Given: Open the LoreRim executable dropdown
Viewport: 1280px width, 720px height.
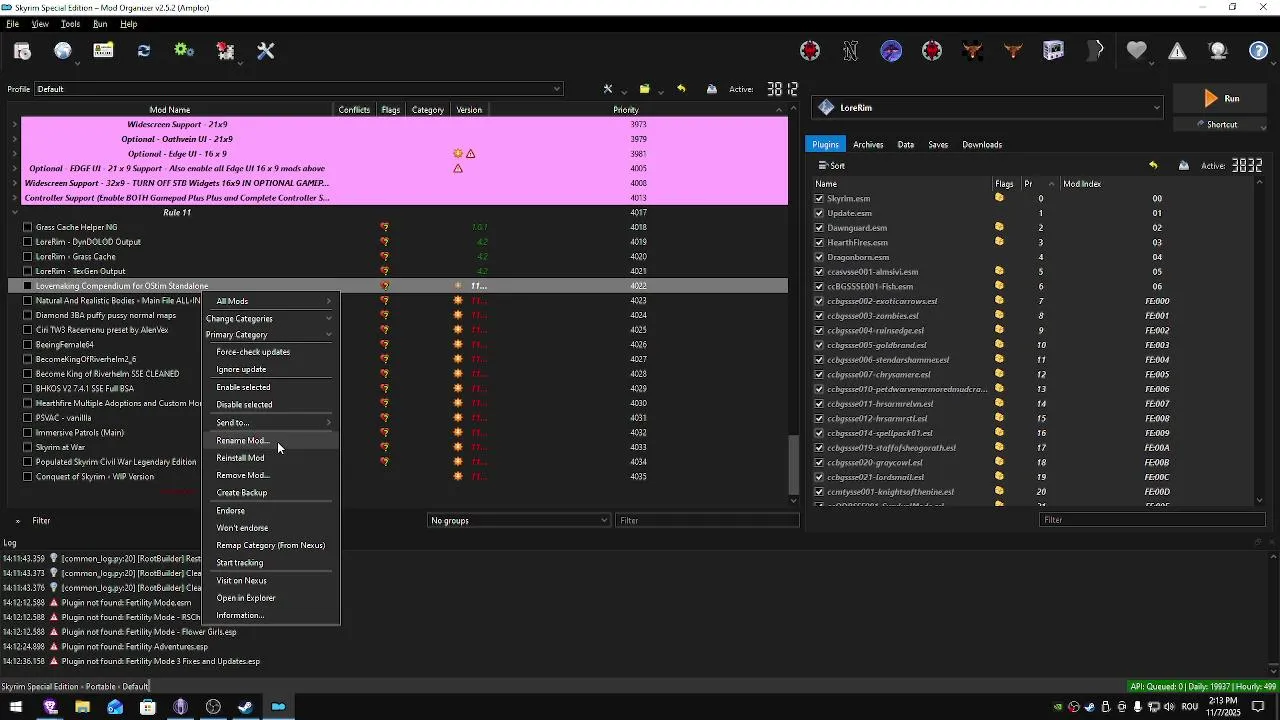Looking at the screenshot, I should [988, 108].
